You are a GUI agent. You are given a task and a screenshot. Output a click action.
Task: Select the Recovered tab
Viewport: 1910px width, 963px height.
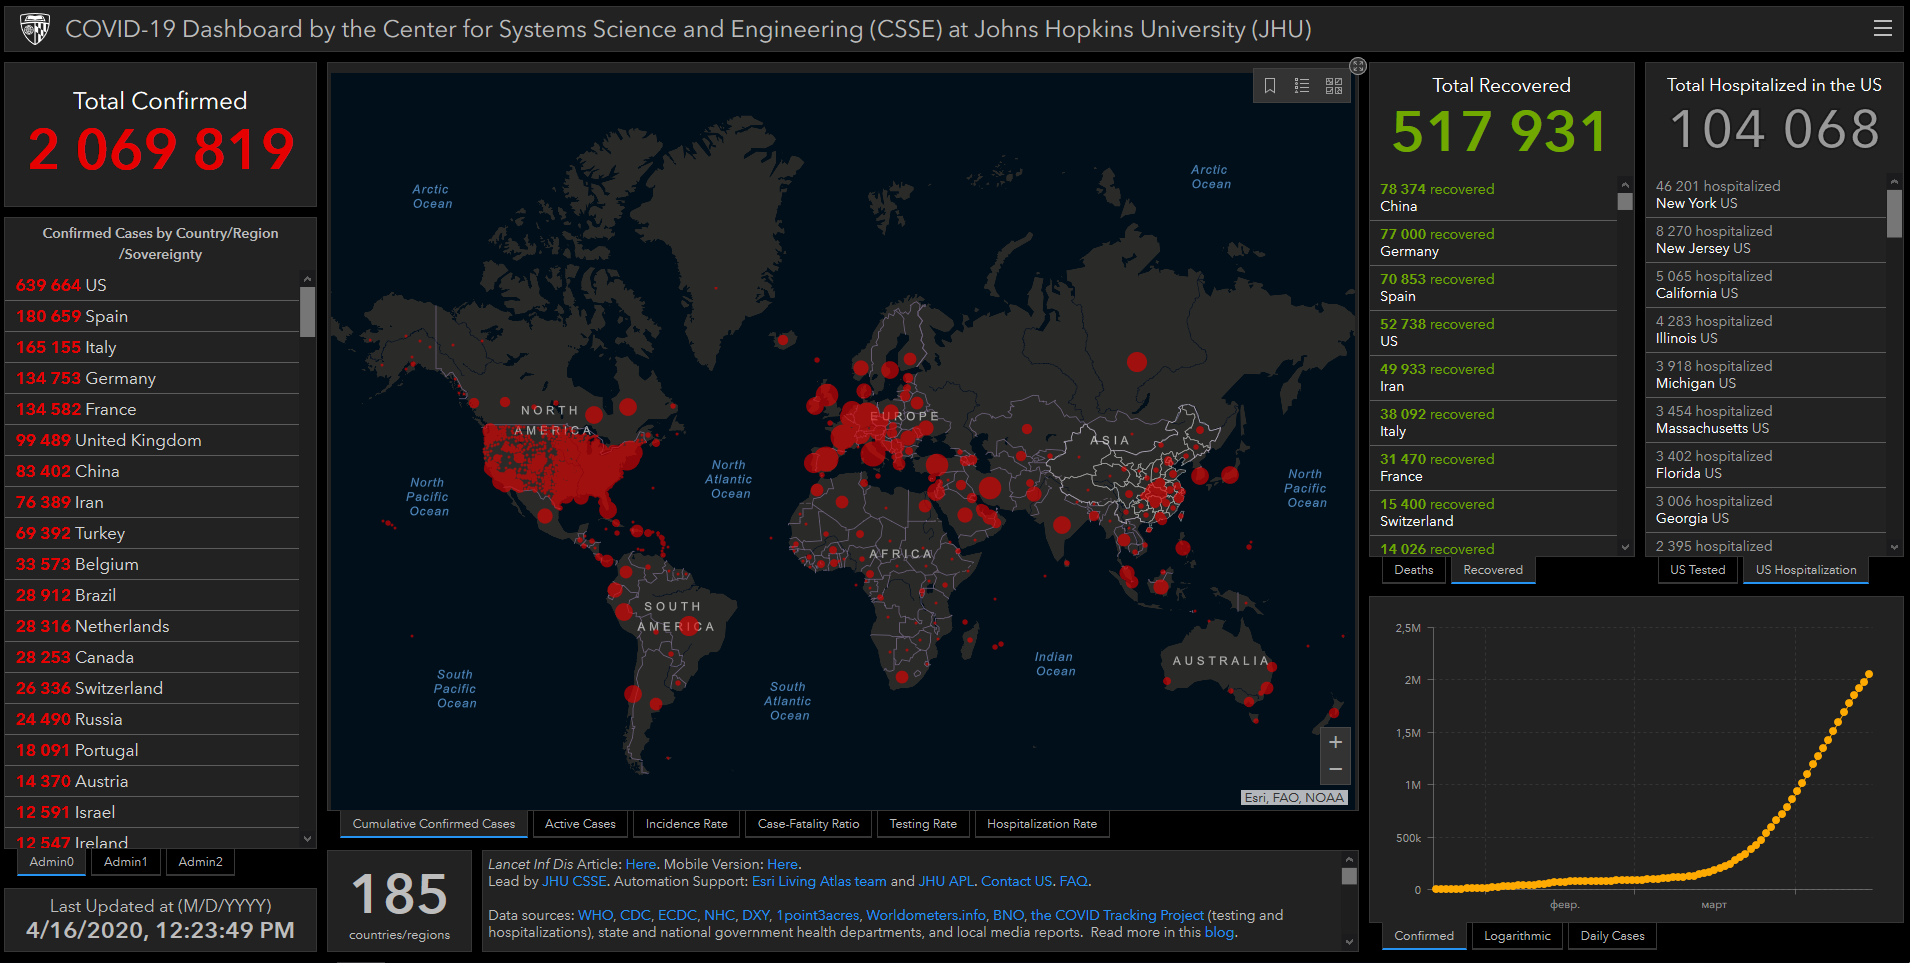tap(1493, 570)
